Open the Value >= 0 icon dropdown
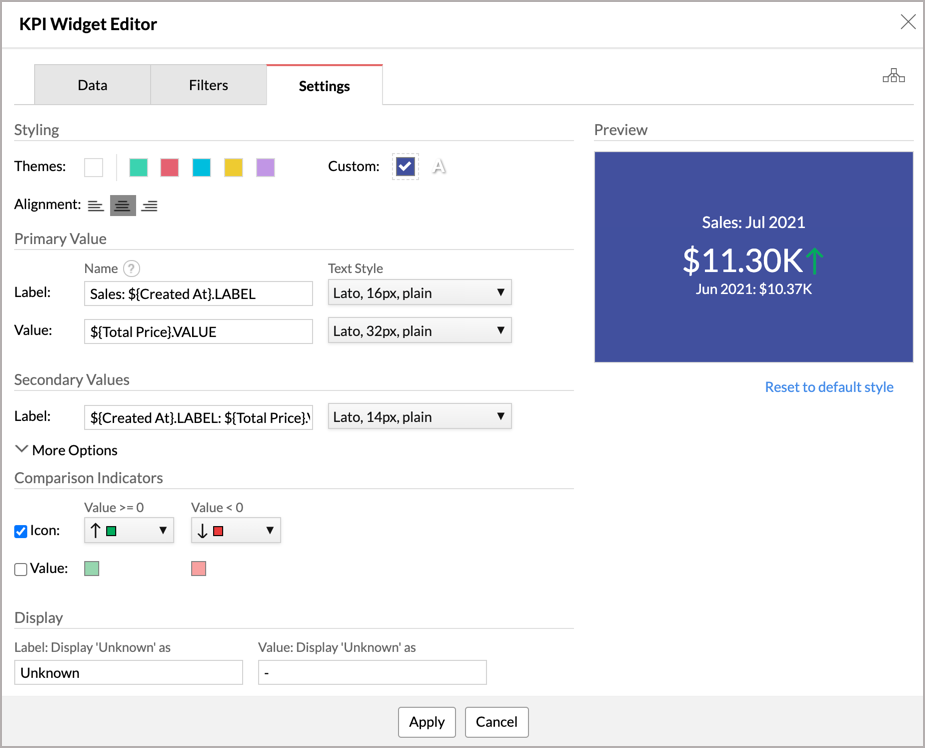This screenshot has width=925, height=748. [128, 531]
